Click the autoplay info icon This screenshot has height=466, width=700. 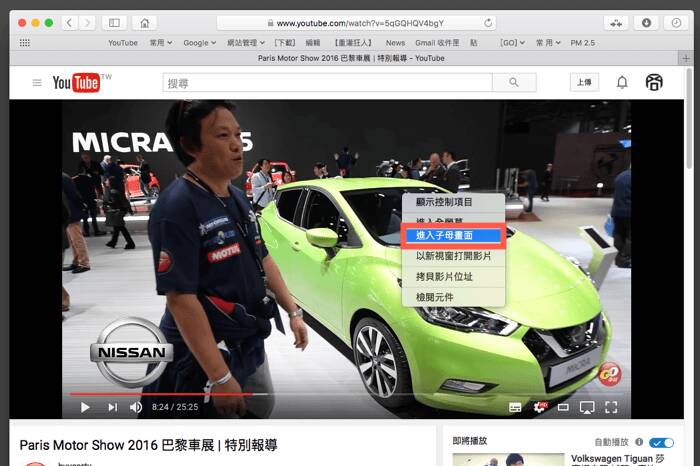(639, 442)
